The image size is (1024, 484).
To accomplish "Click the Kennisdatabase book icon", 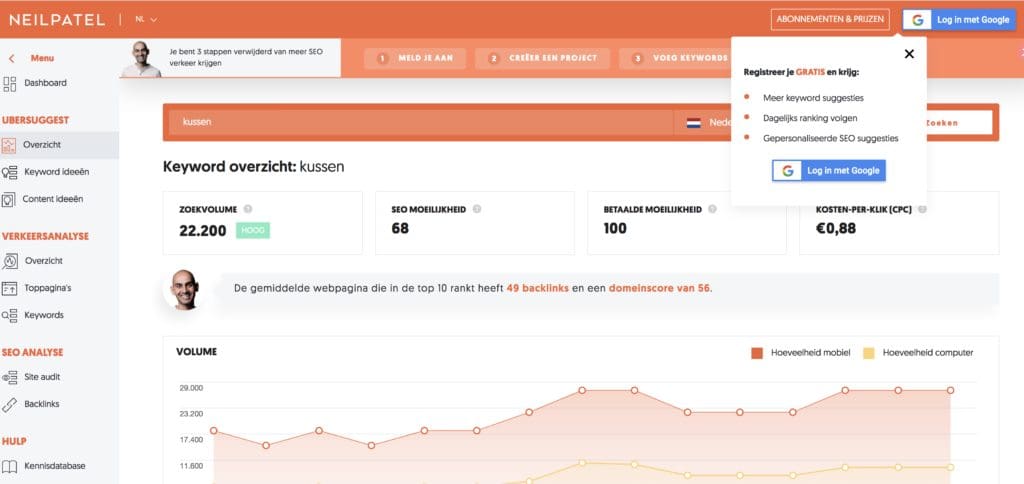I will (9, 466).
